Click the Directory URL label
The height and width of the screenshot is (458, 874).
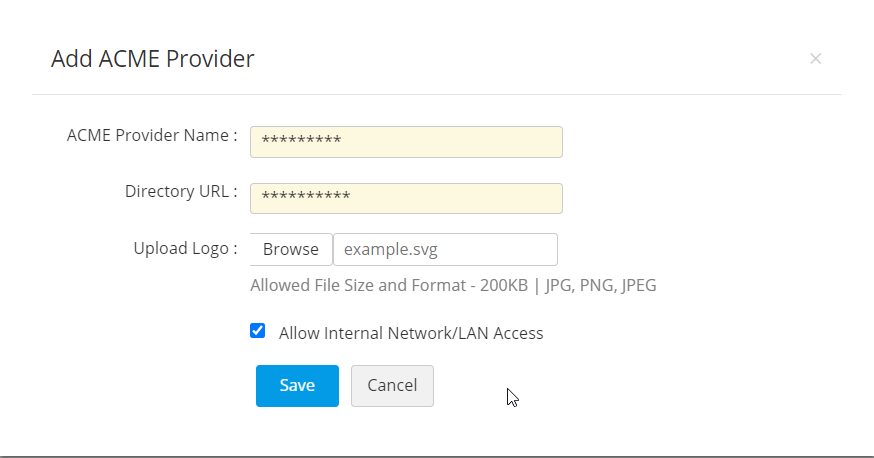(x=180, y=192)
